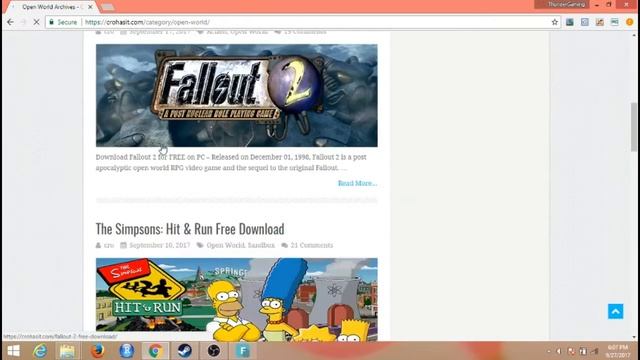Launch Firefox from the taskbar

(97, 351)
